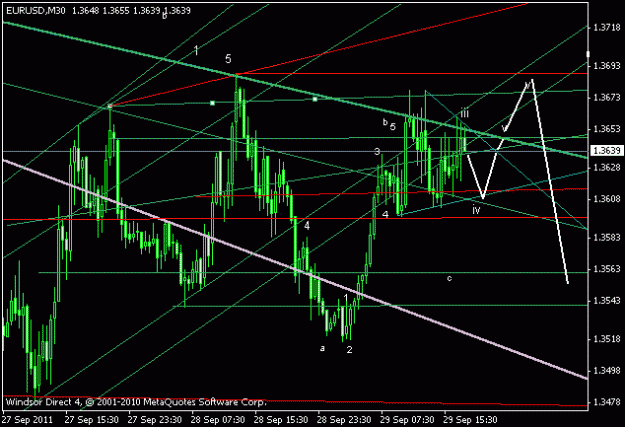Viewport: 625px width, 427px height.
Task: Click the 29 Sep 15:30 time label
Action: 470,420
